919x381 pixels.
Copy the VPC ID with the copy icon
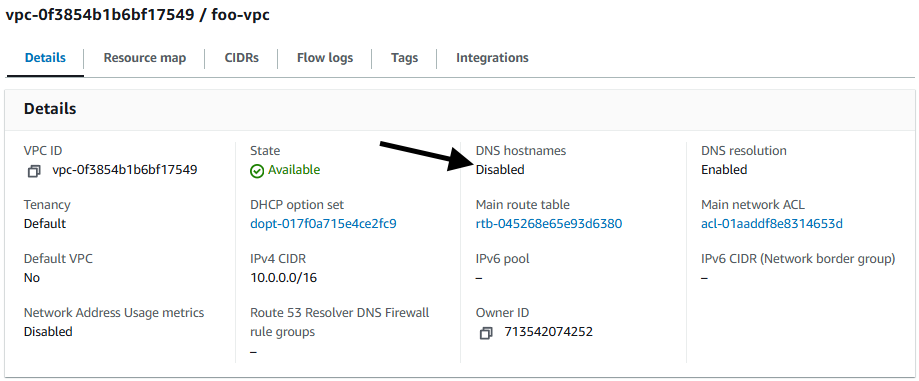point(34,171)
